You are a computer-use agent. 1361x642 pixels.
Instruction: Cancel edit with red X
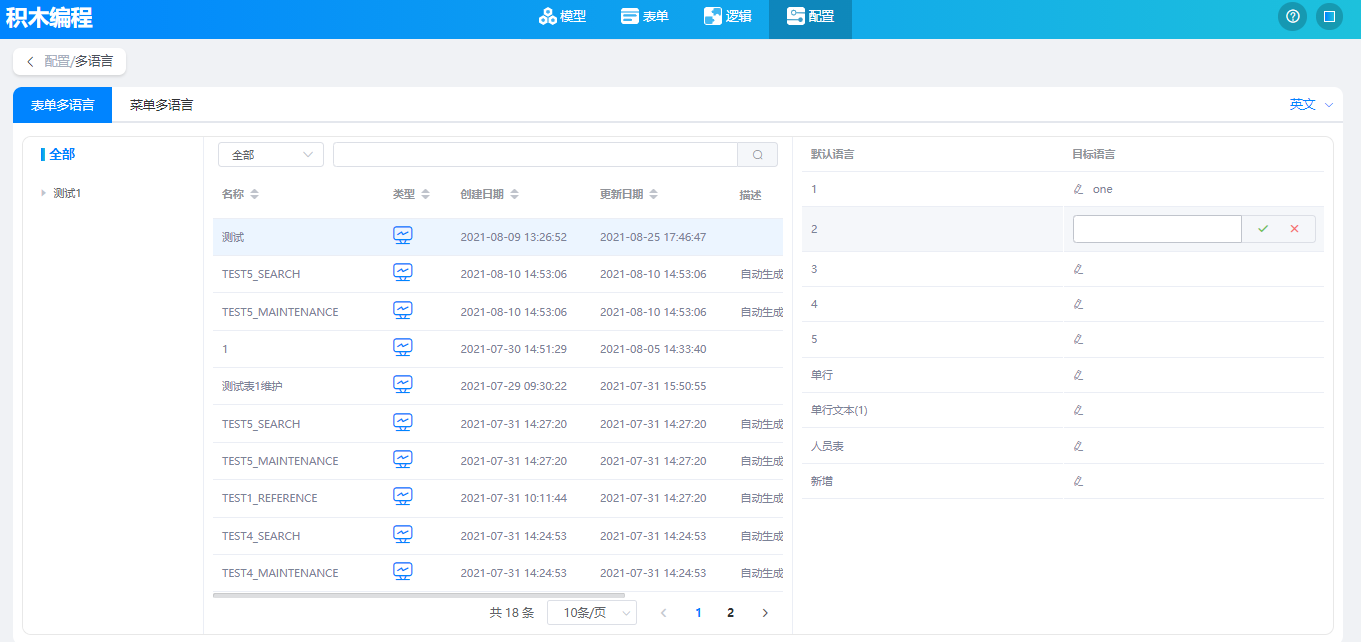(1294, 229)
